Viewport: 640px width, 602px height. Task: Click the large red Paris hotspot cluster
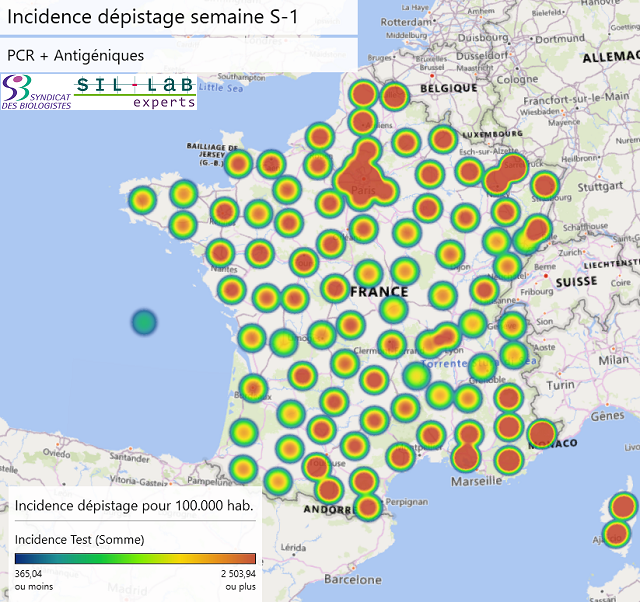point(361,176)
